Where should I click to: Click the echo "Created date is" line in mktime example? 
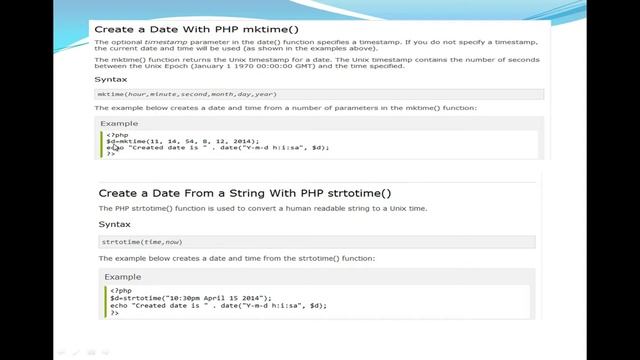pos(218,147)
